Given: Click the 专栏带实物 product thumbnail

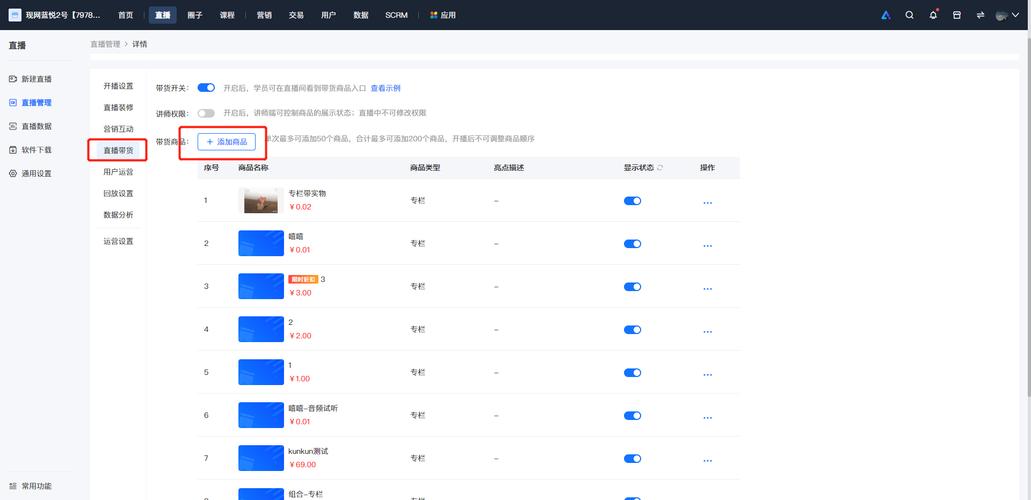Looking at the screenshot, I should coord(261,201).
